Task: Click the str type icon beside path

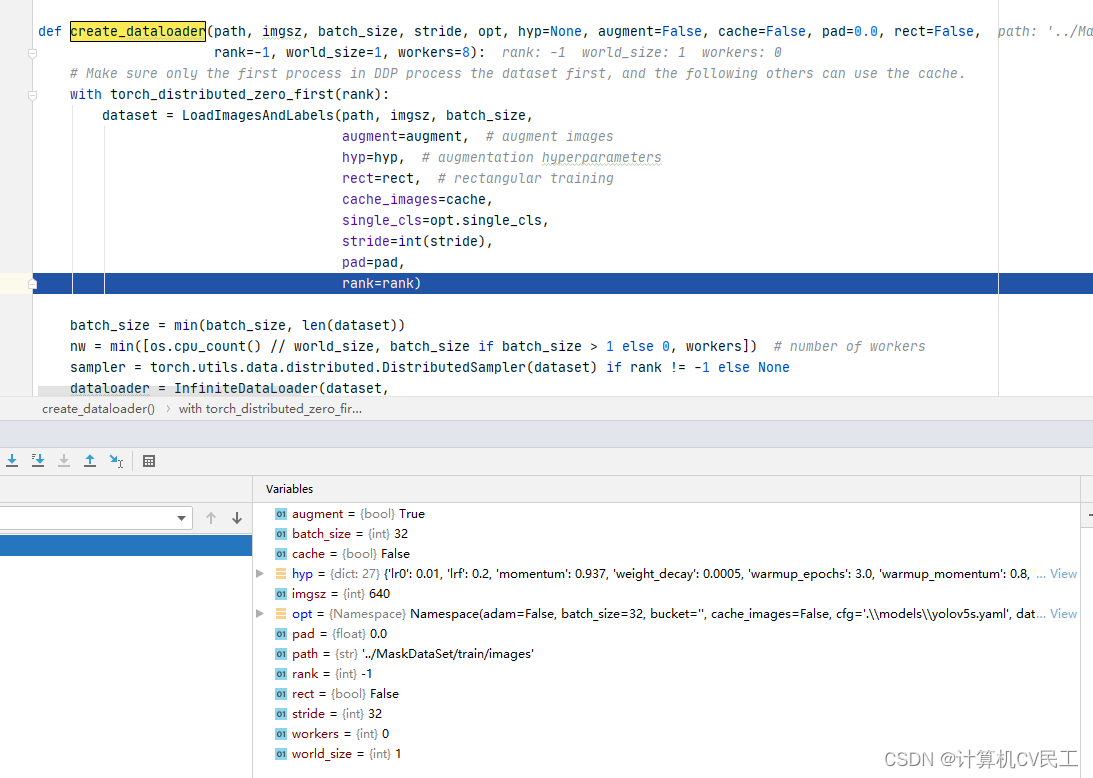Action: pos(281,654)
